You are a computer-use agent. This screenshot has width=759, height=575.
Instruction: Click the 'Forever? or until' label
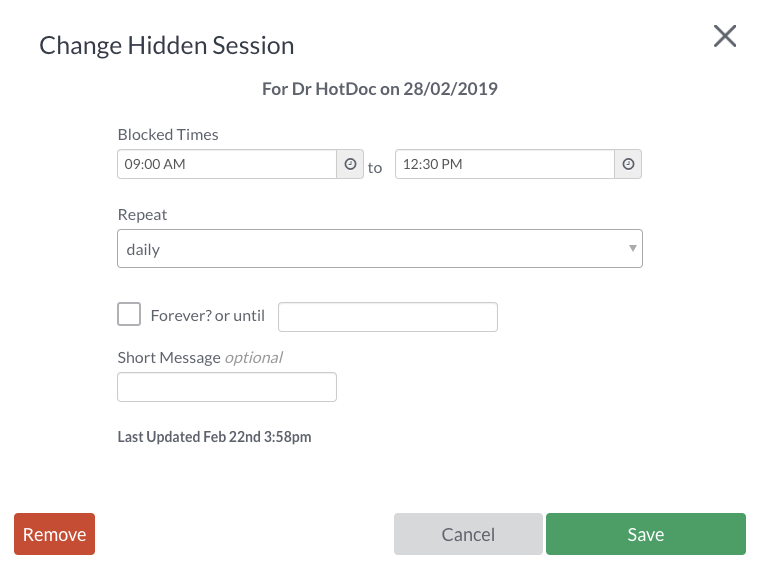208,316
